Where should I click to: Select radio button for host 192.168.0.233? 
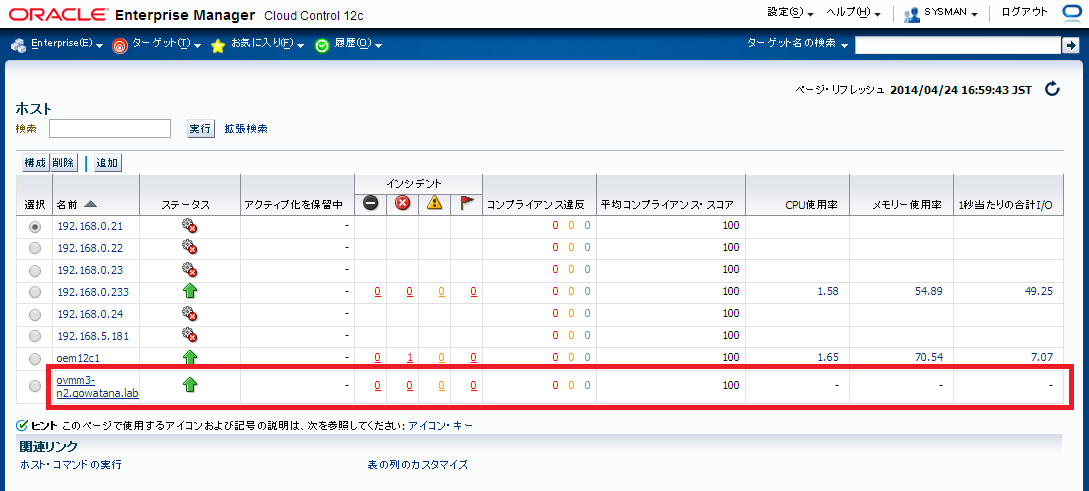point(35,292)
